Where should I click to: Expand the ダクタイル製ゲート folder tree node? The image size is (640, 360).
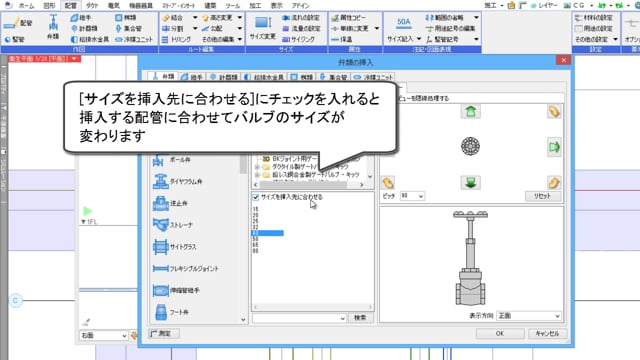pyautogui.click(x=257, y=167)
